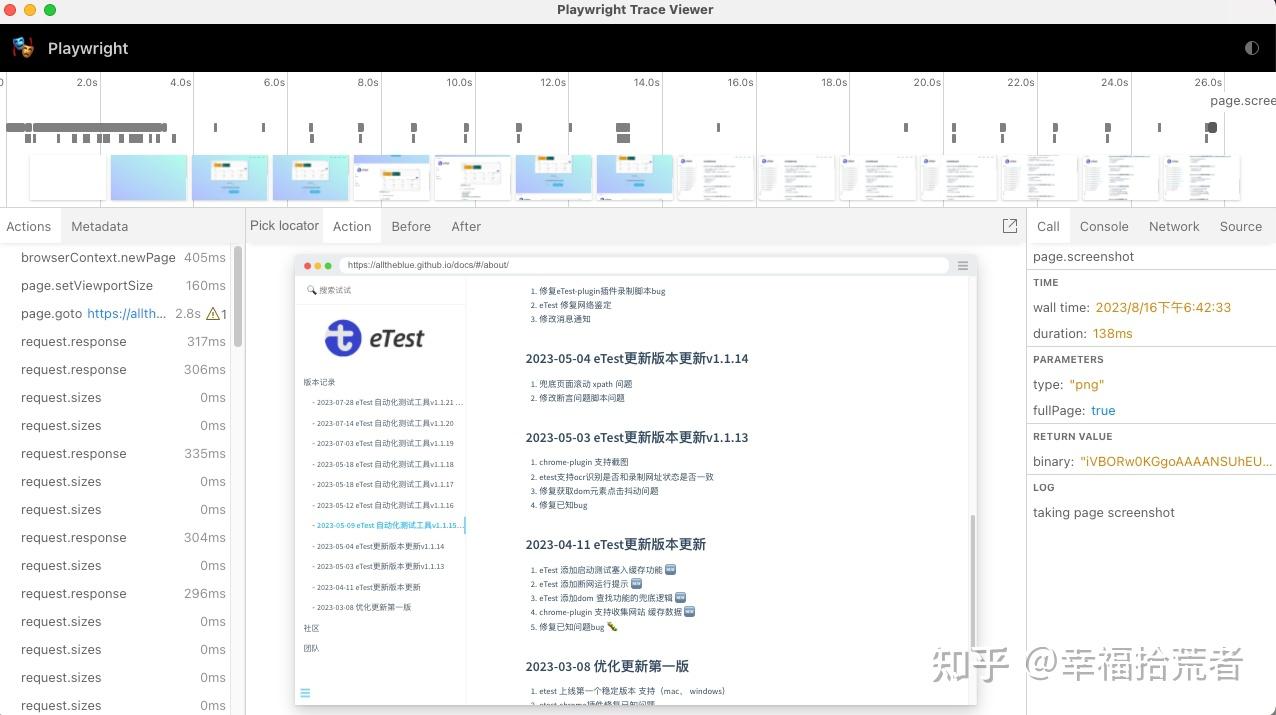Click the timeline marker near 14.0s

point(624,129)
